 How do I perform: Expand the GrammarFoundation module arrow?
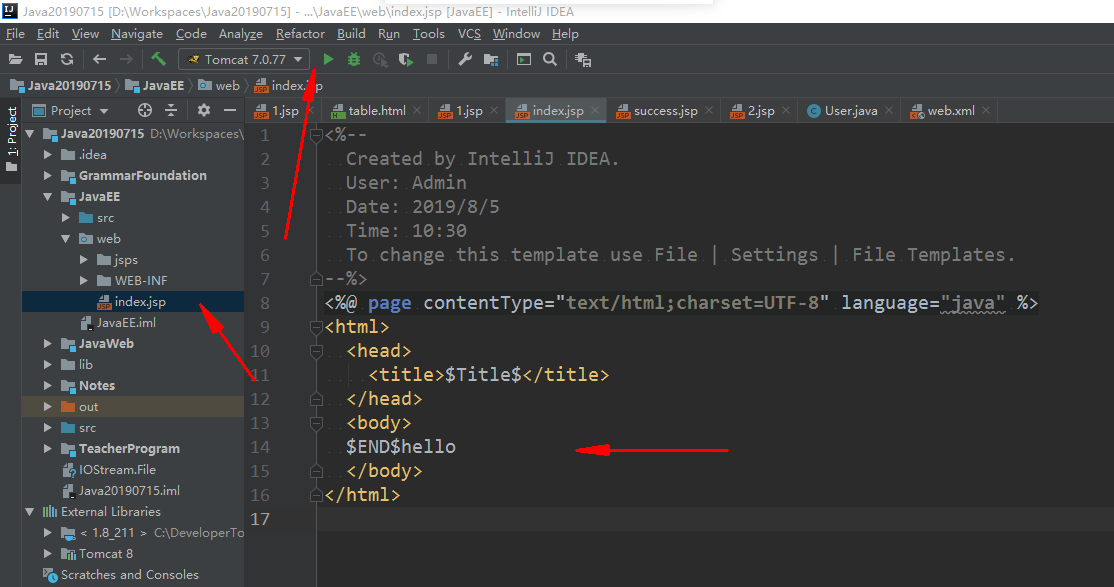tap(48, 176)
